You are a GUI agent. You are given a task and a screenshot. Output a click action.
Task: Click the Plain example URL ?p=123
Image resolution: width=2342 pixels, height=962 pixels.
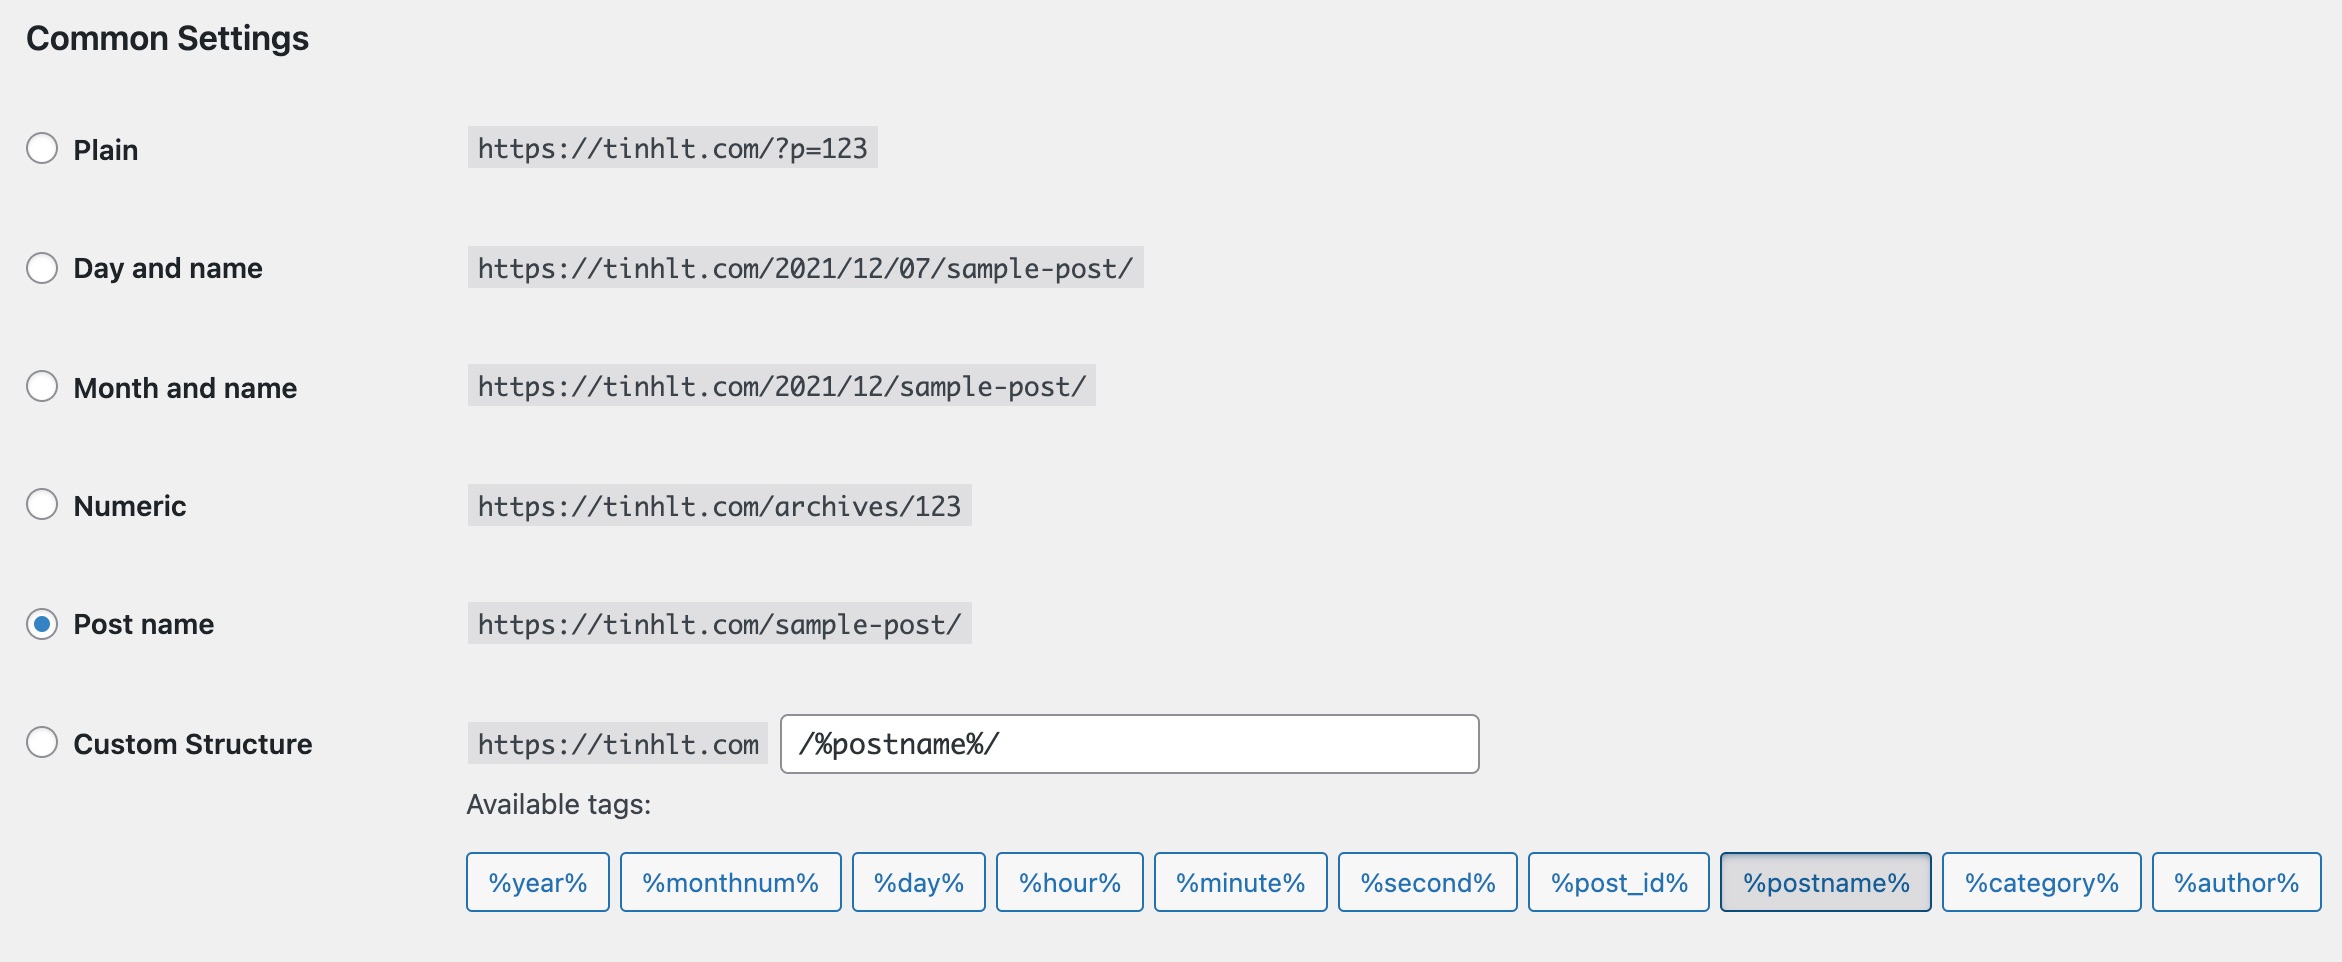click(x=673, y=148)
